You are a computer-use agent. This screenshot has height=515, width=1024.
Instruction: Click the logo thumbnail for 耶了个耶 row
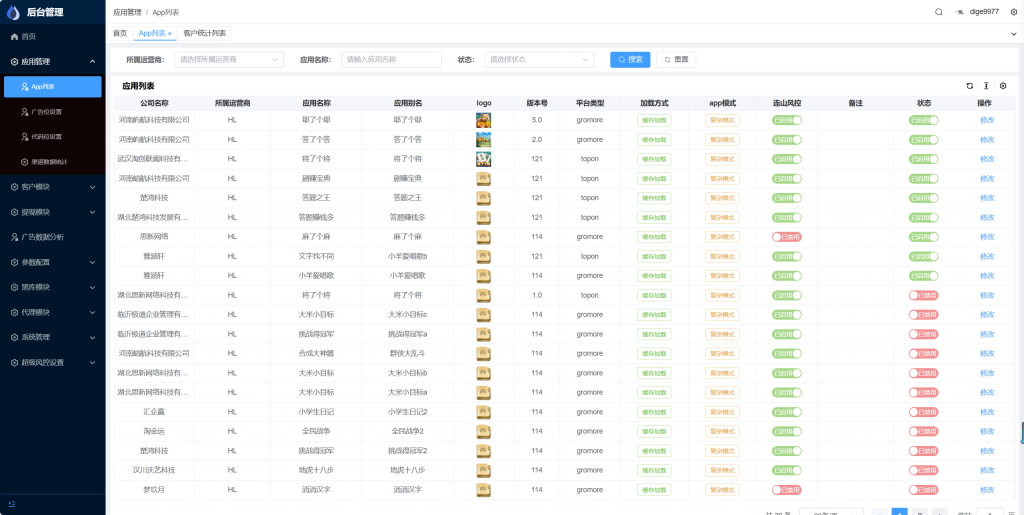point(484,120)
